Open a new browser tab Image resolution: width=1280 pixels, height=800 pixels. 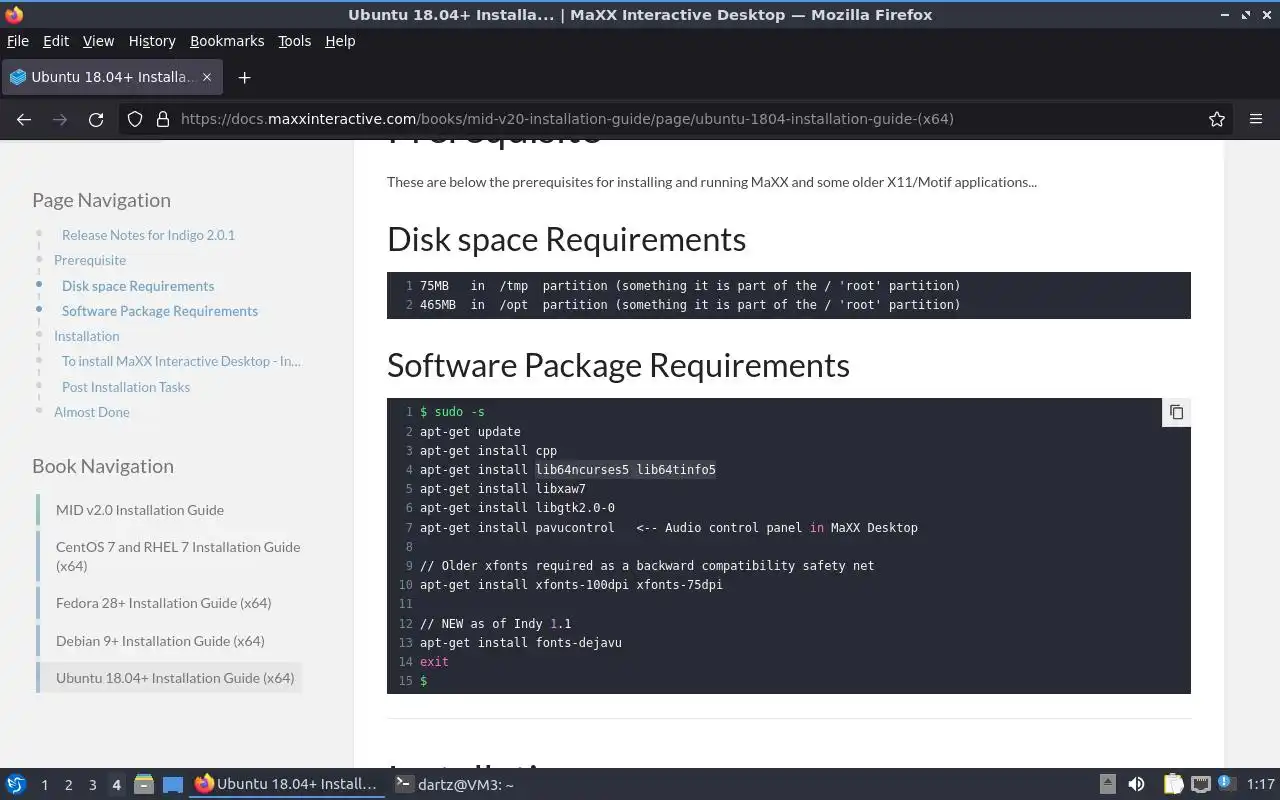244,77
